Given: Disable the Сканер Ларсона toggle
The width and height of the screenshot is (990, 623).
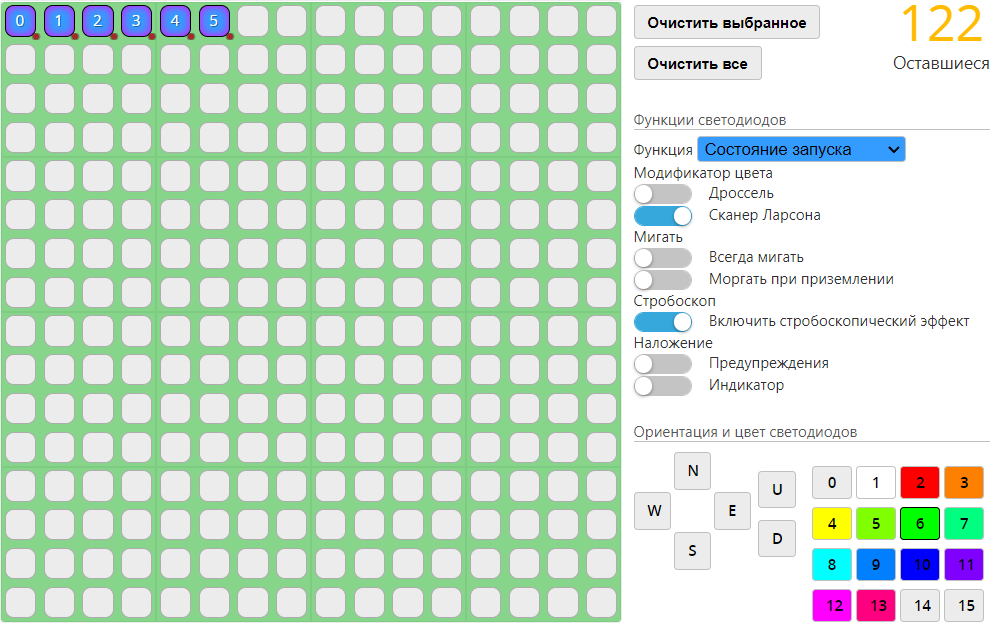Looking at the screenshot, I should (663, 215).
